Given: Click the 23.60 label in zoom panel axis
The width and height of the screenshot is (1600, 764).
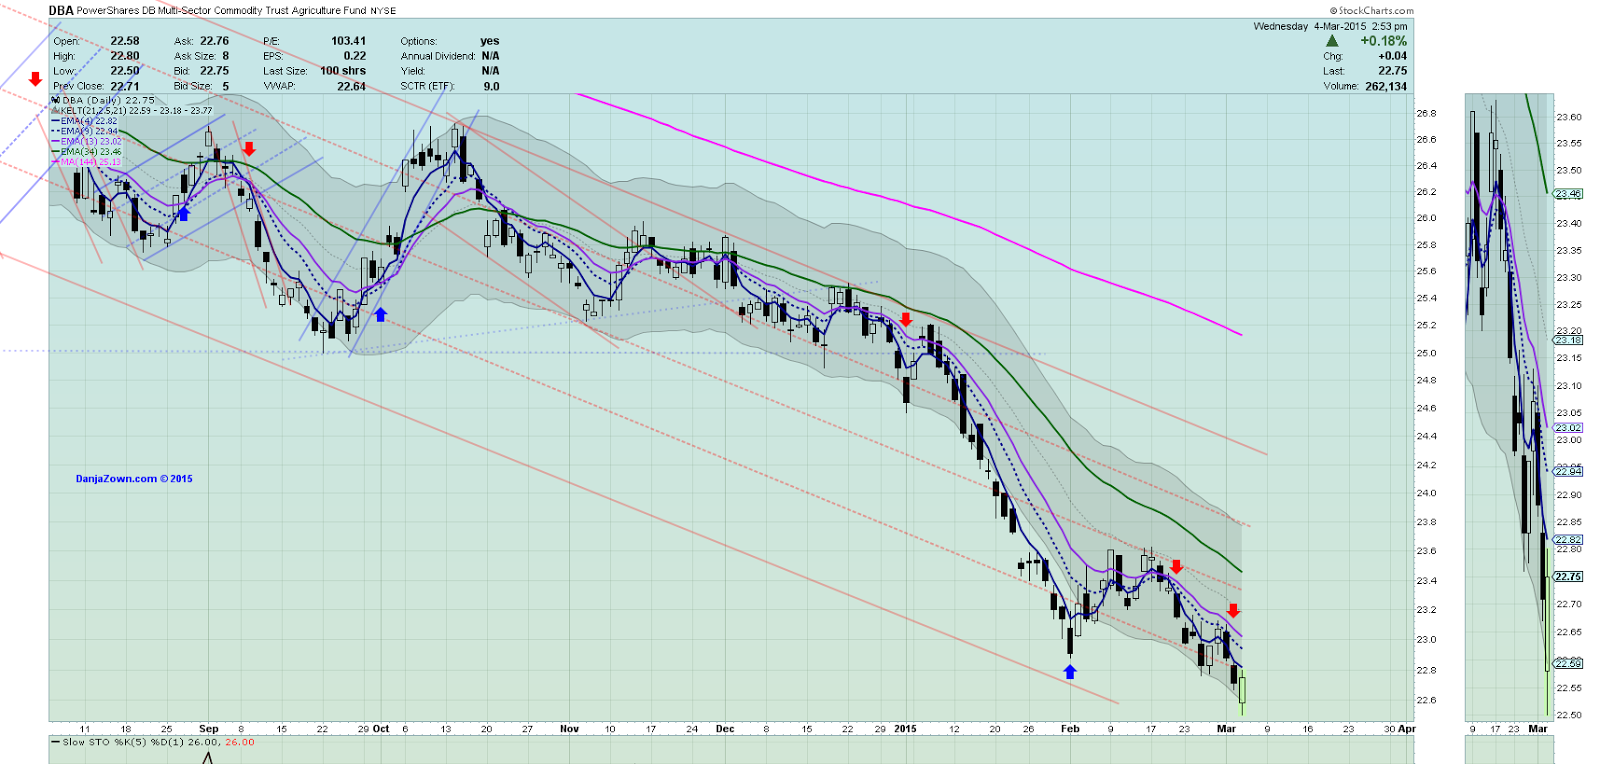Looking at the screenshot, I should (1569, 117).
